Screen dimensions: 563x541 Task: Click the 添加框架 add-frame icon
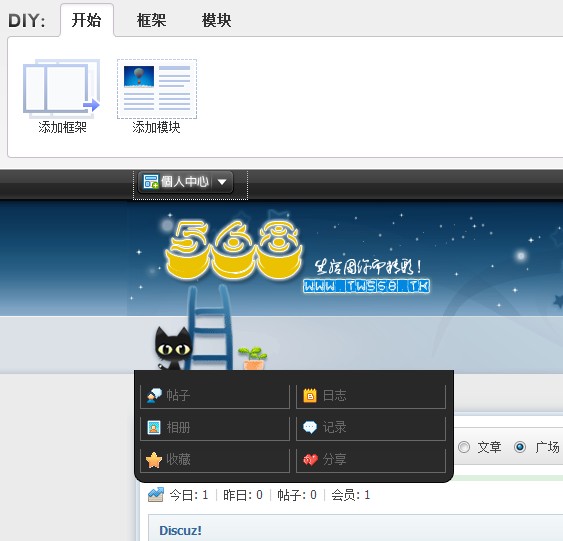(x=62, y=89)
